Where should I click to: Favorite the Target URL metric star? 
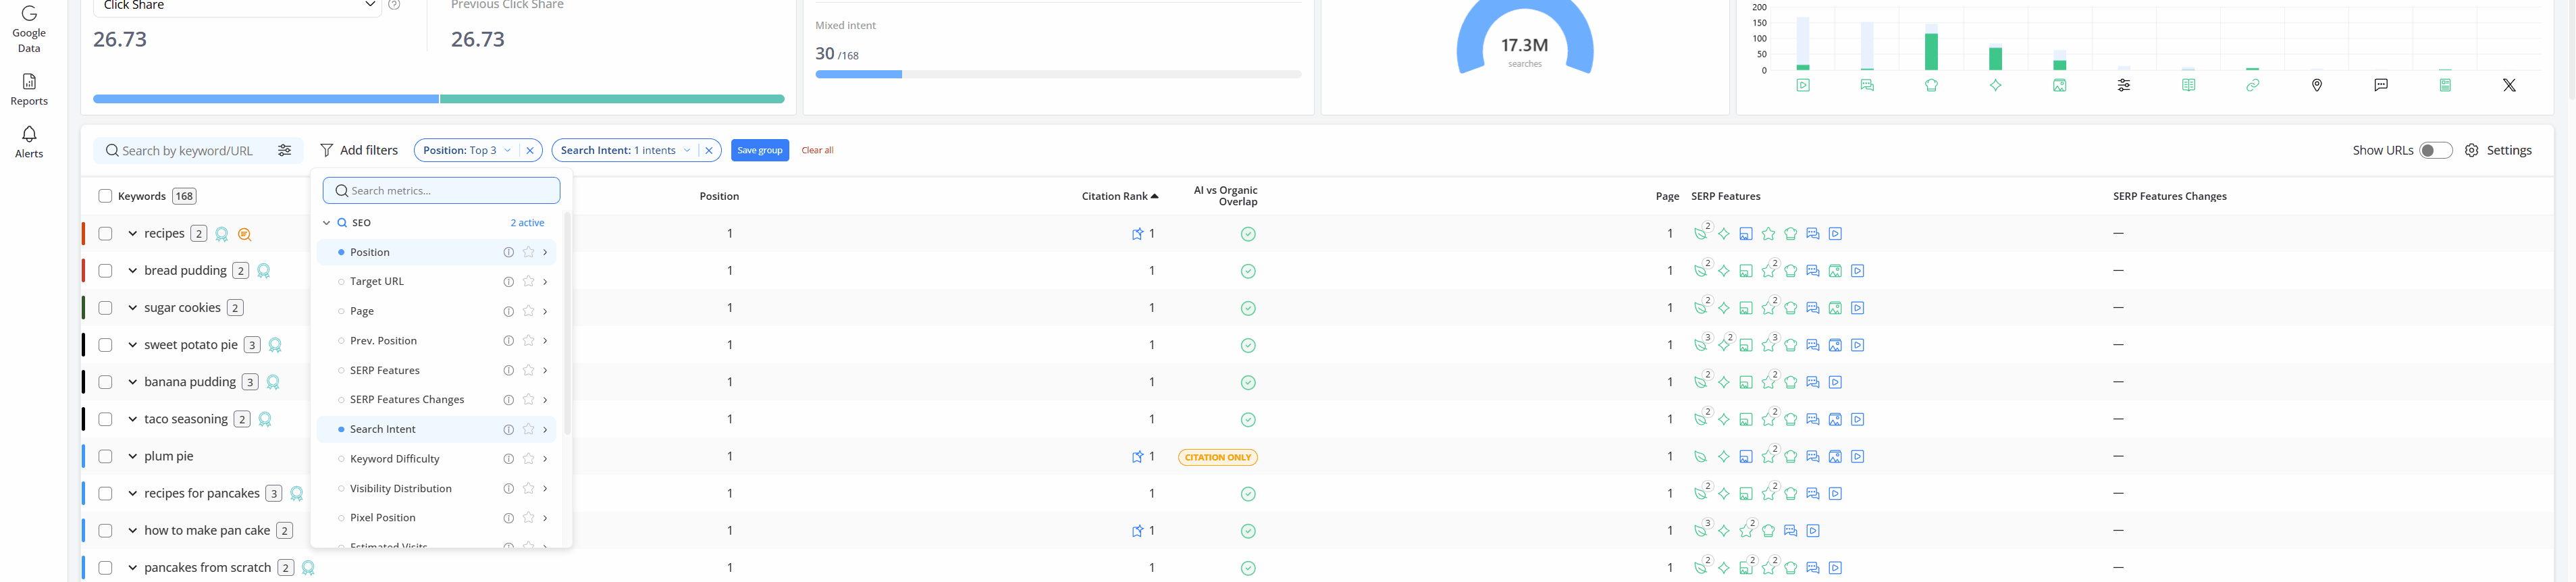(x=528, y=282)
